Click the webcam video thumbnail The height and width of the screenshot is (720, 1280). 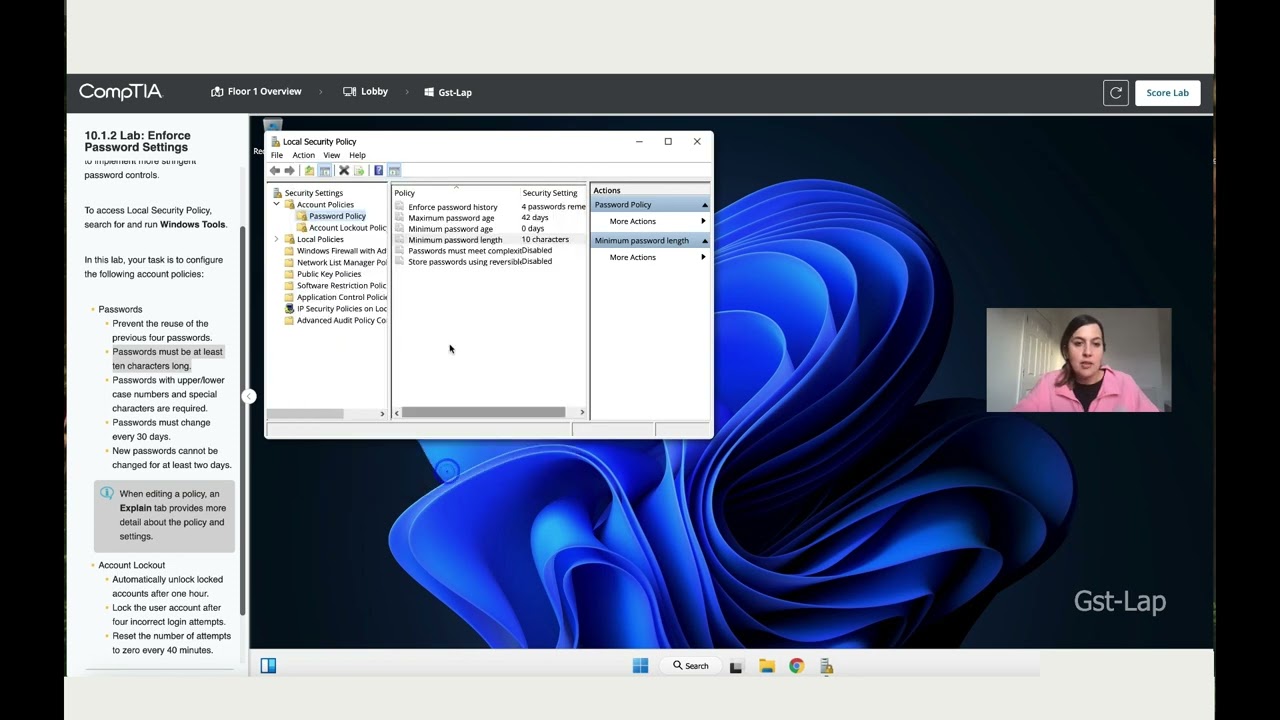click(x=1078, y=360)
